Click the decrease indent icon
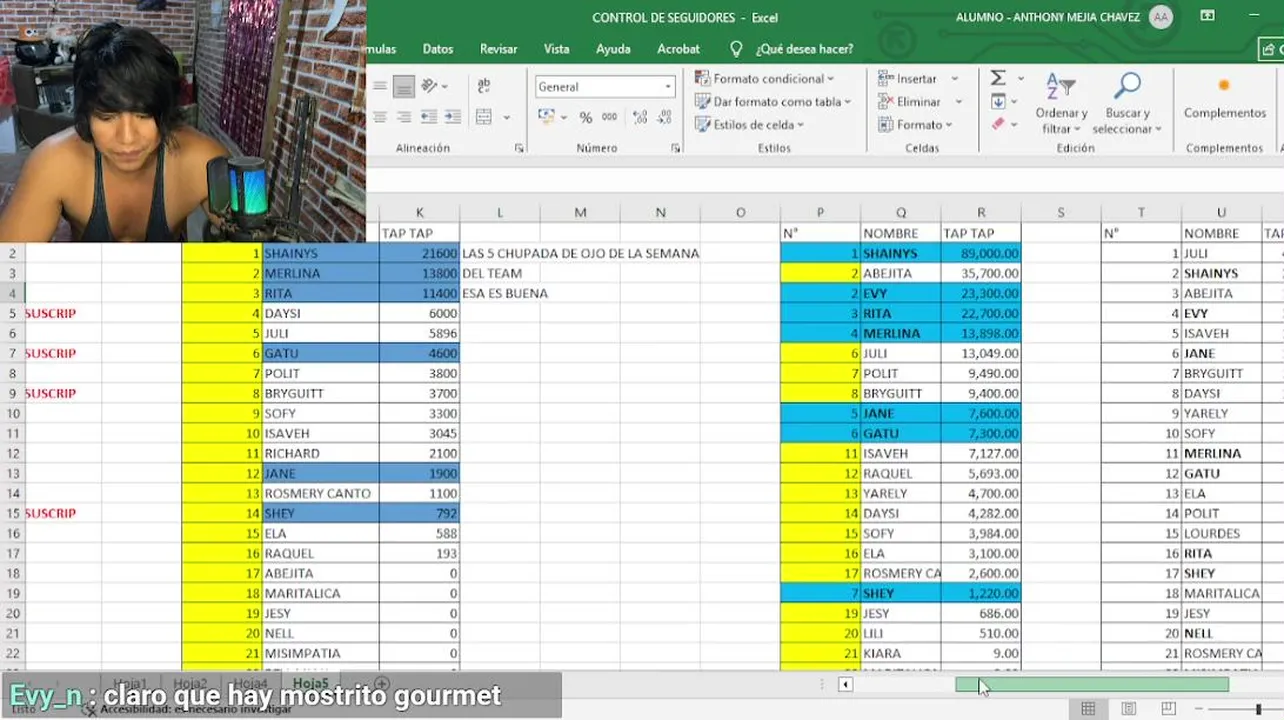 coord(428,118)
